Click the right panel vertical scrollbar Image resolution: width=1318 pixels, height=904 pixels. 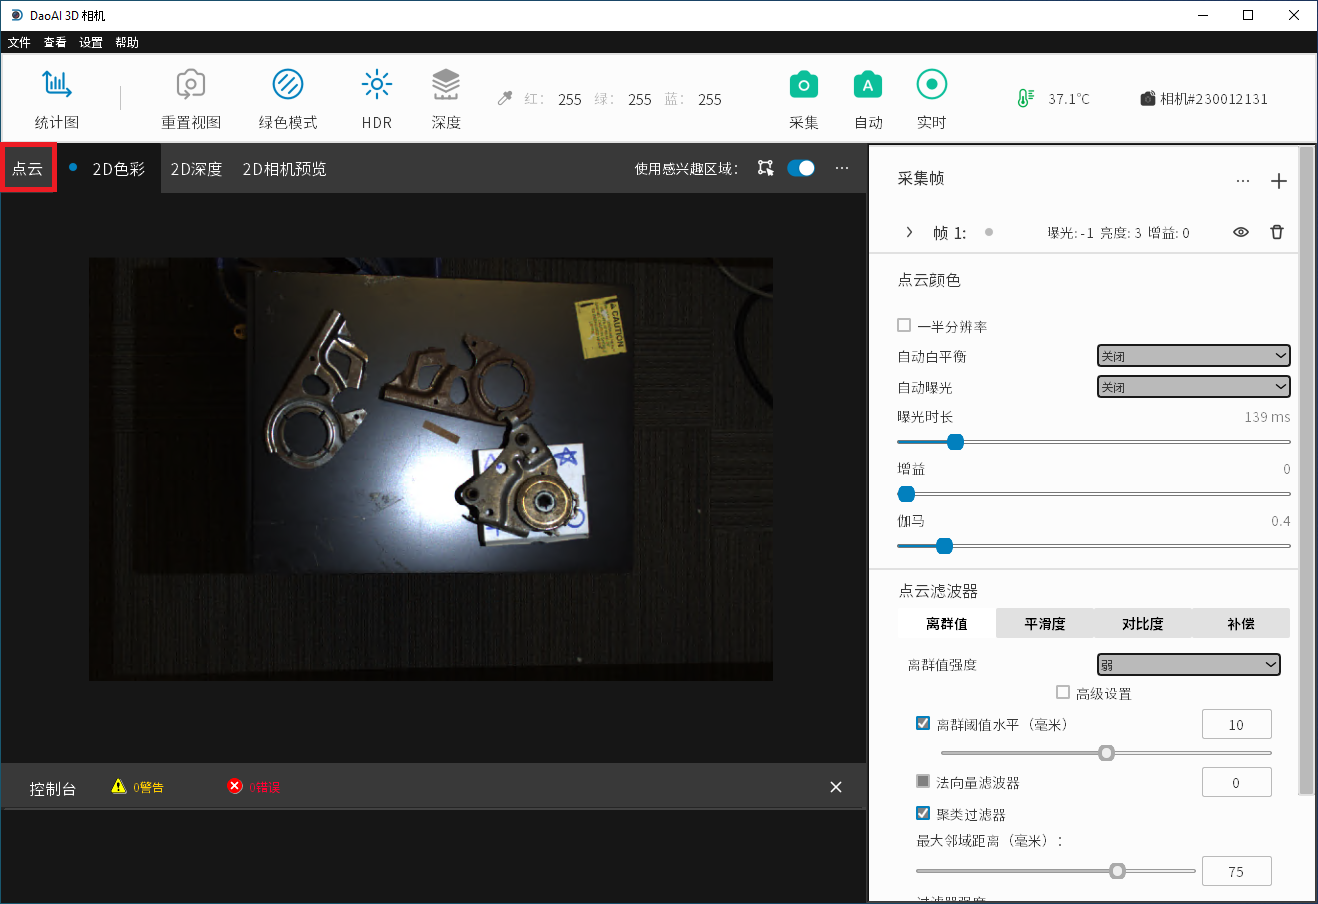[1306, 470]
